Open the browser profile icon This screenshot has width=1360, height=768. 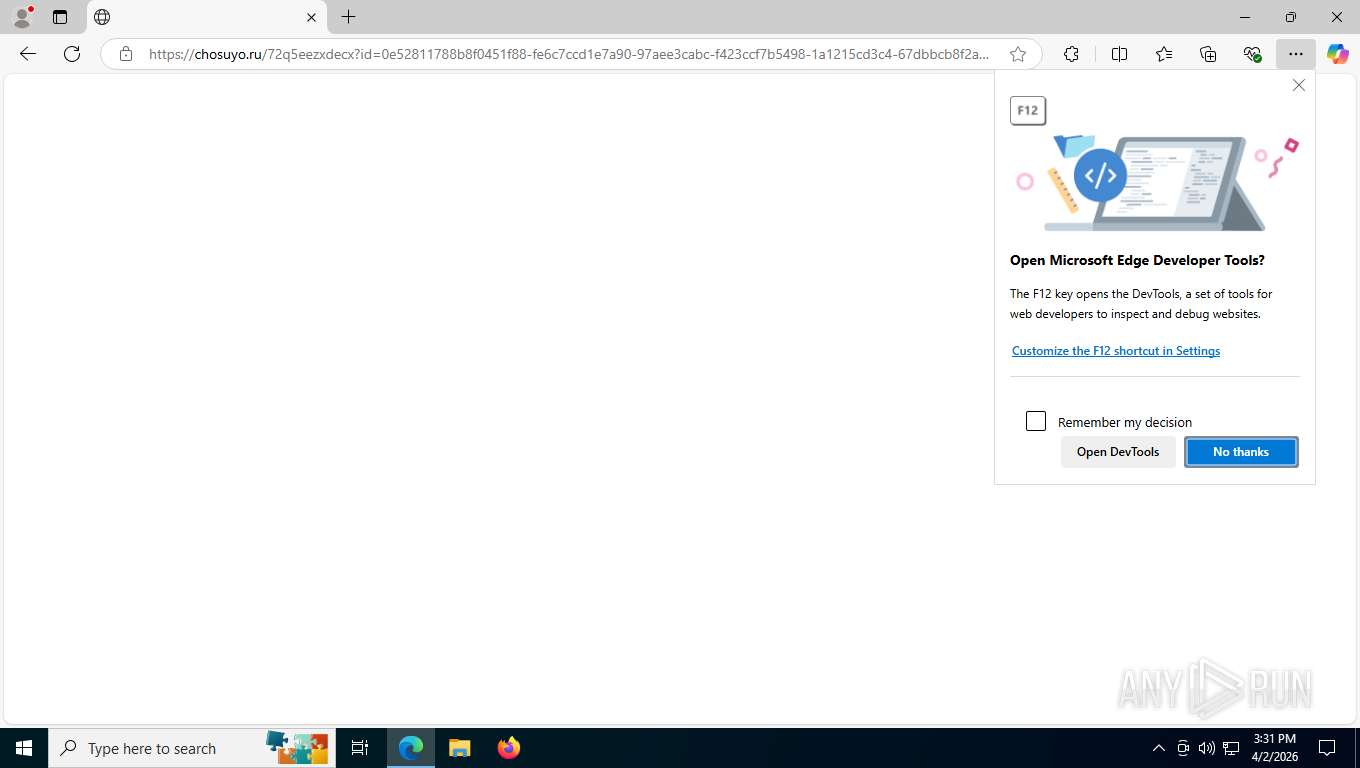pos(22,17)
